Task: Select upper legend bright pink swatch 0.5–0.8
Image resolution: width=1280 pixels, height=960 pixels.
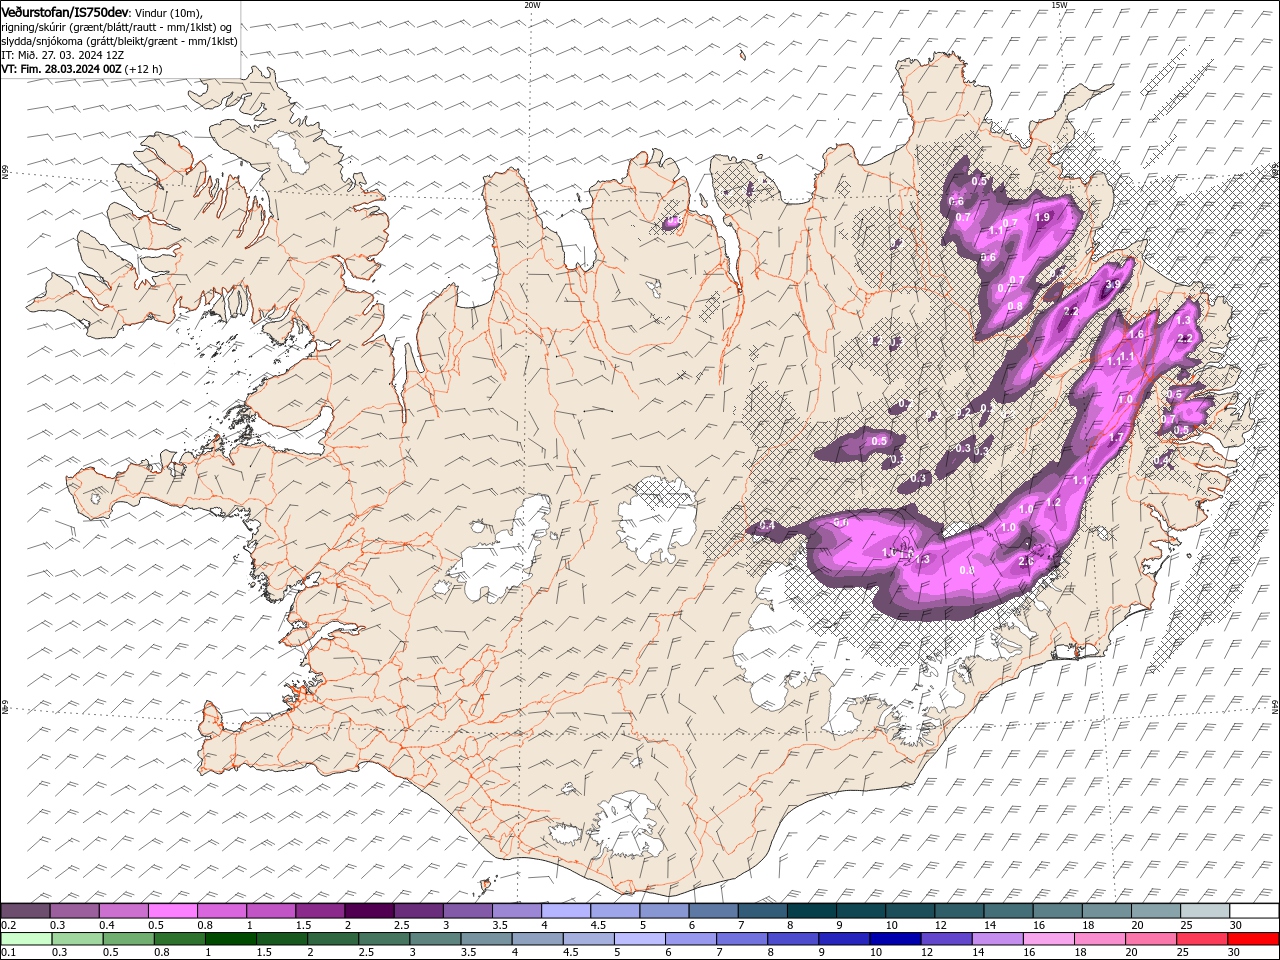Action: point(172,911)
